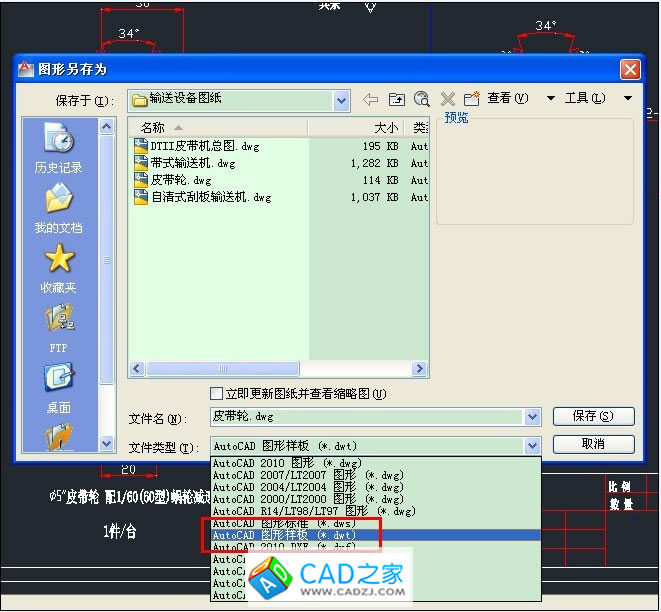The image size is (661, 612).
Task: Open 历史记录 in the places sidebar
Action: click(59, 149)
